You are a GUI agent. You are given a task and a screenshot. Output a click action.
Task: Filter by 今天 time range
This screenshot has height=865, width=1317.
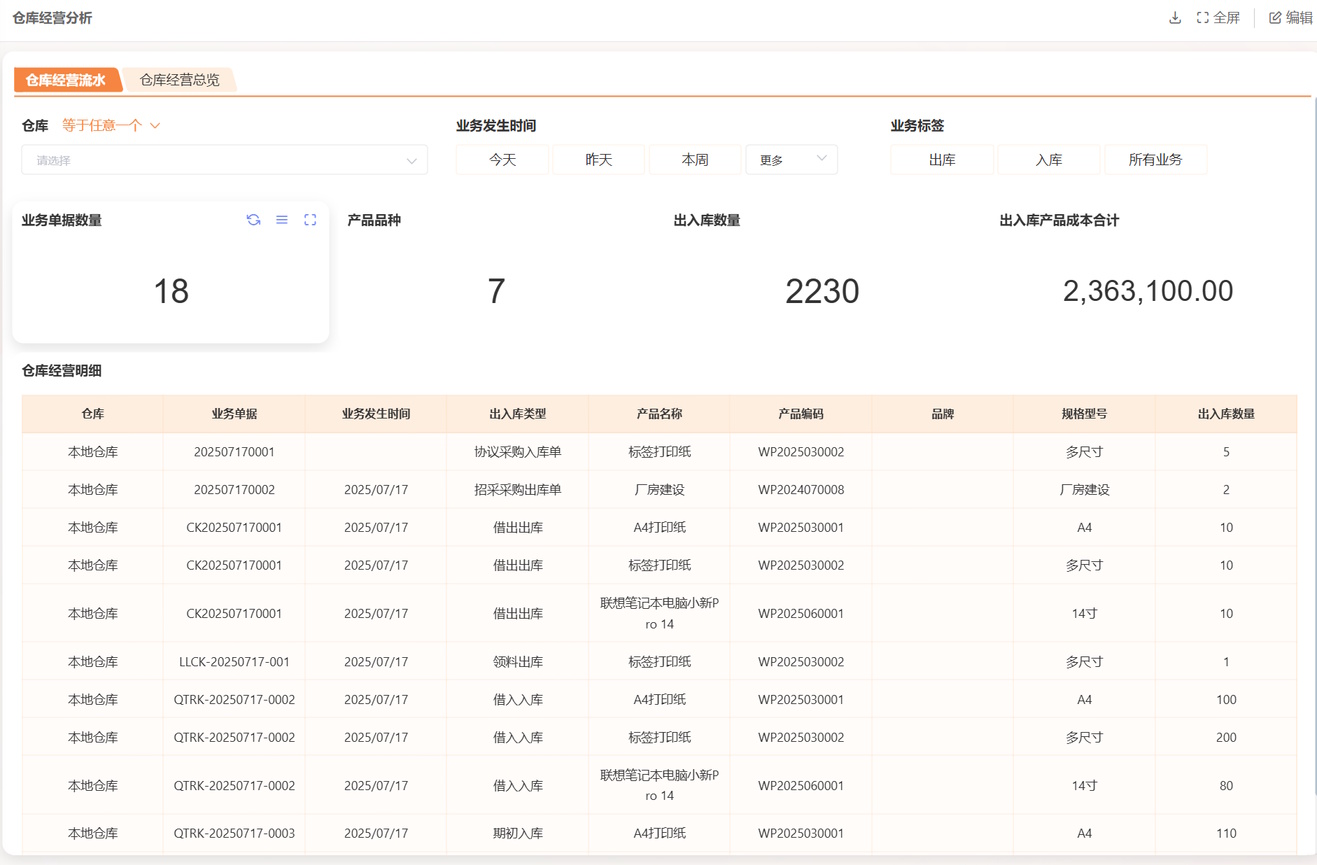pyautogui.click(x=502, y=160)
